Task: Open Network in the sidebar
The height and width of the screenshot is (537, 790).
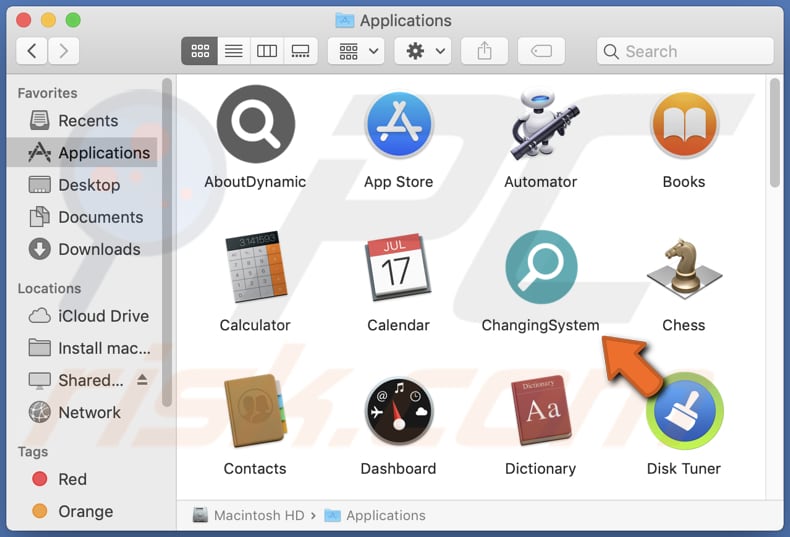Action: (x=83, y=413)
